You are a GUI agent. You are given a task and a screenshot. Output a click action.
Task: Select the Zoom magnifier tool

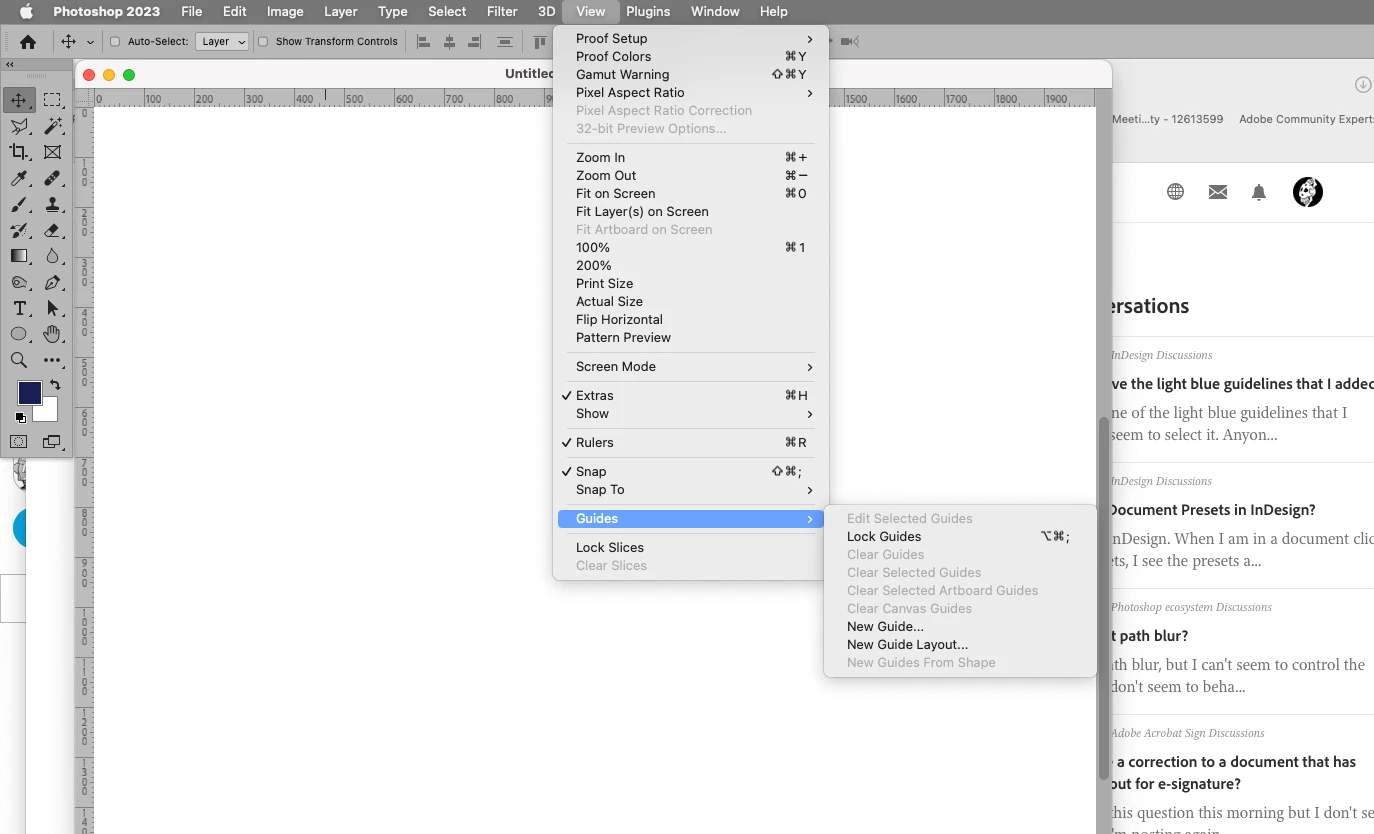(x=19, y=360)
